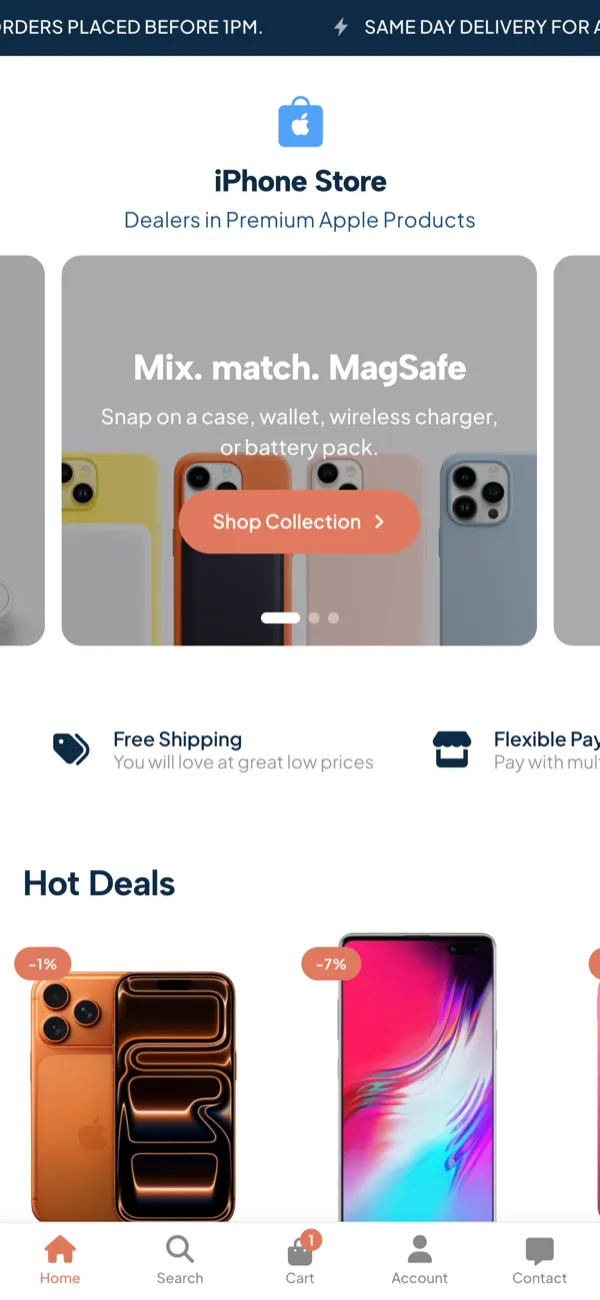
Task: Open the Account person icon
Action: (420, 1249)
